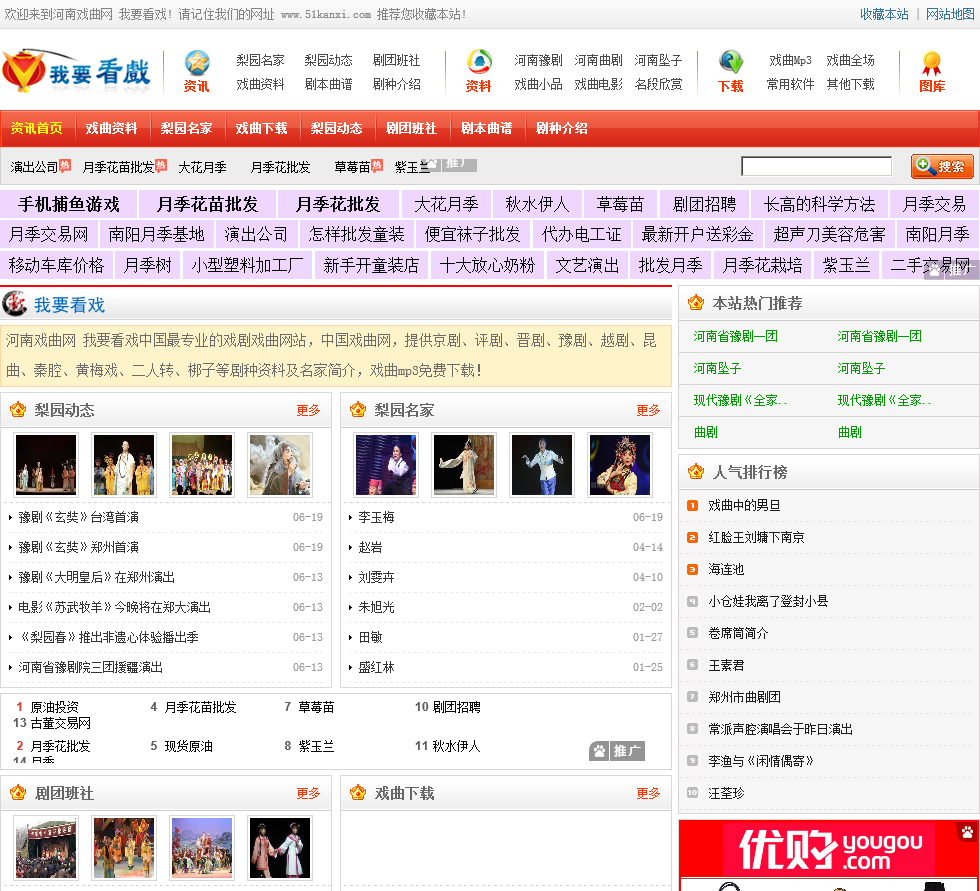This screenshot has height=891, width=980.
Task: Open ranking item 海连池
Action: coord(726,569)
